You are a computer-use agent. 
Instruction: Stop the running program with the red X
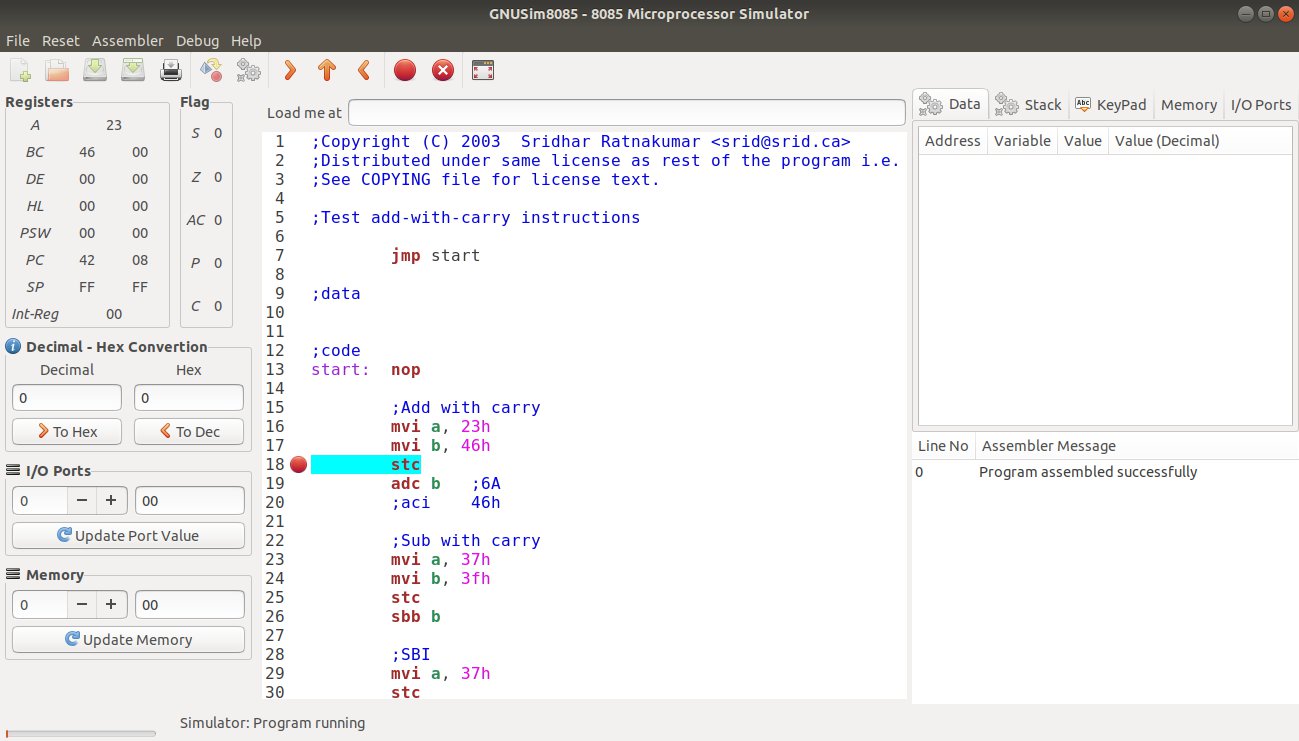click(442, 70)
